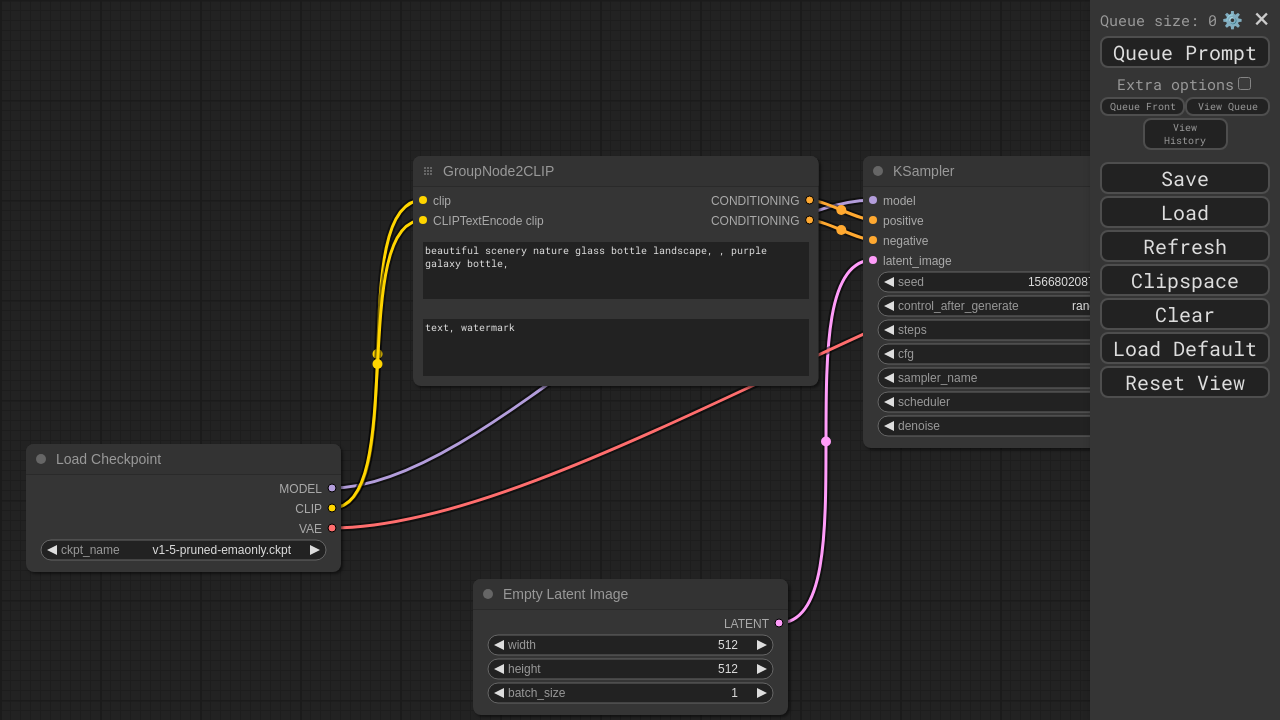The height and width of the screenshot is (720, 1280).
Task: Click the GroupNode2CLIP group grid icon
Action: pos(428,171)
